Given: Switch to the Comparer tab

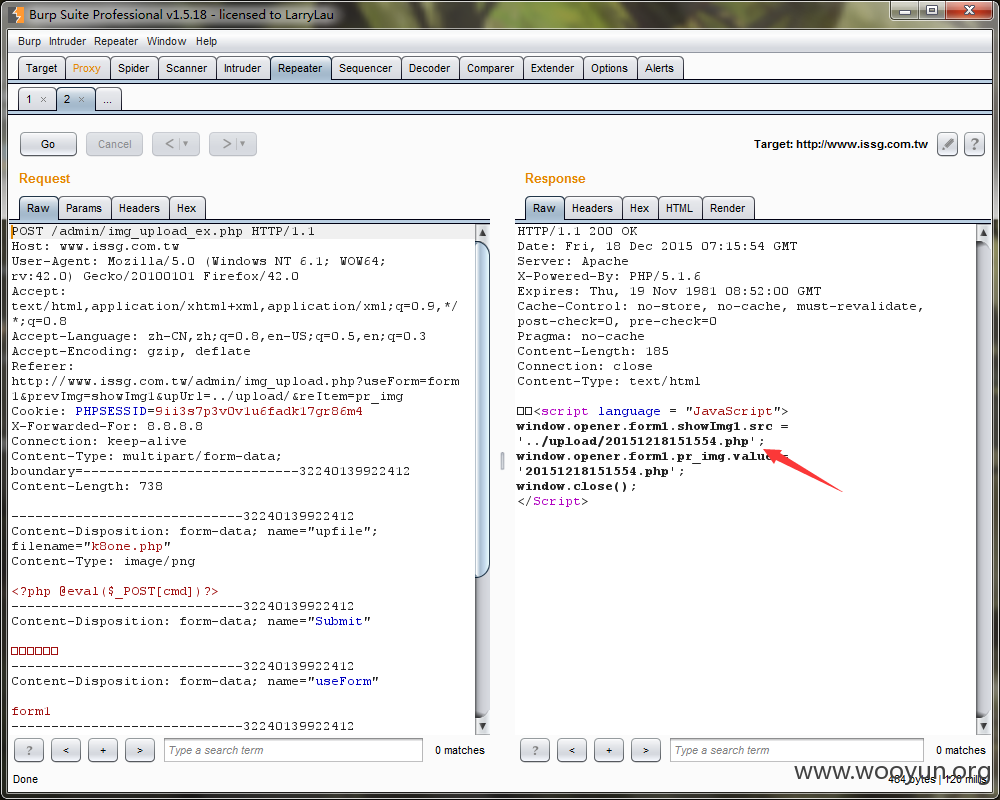Looking at the screenshot, I should (x=490, y=68).
